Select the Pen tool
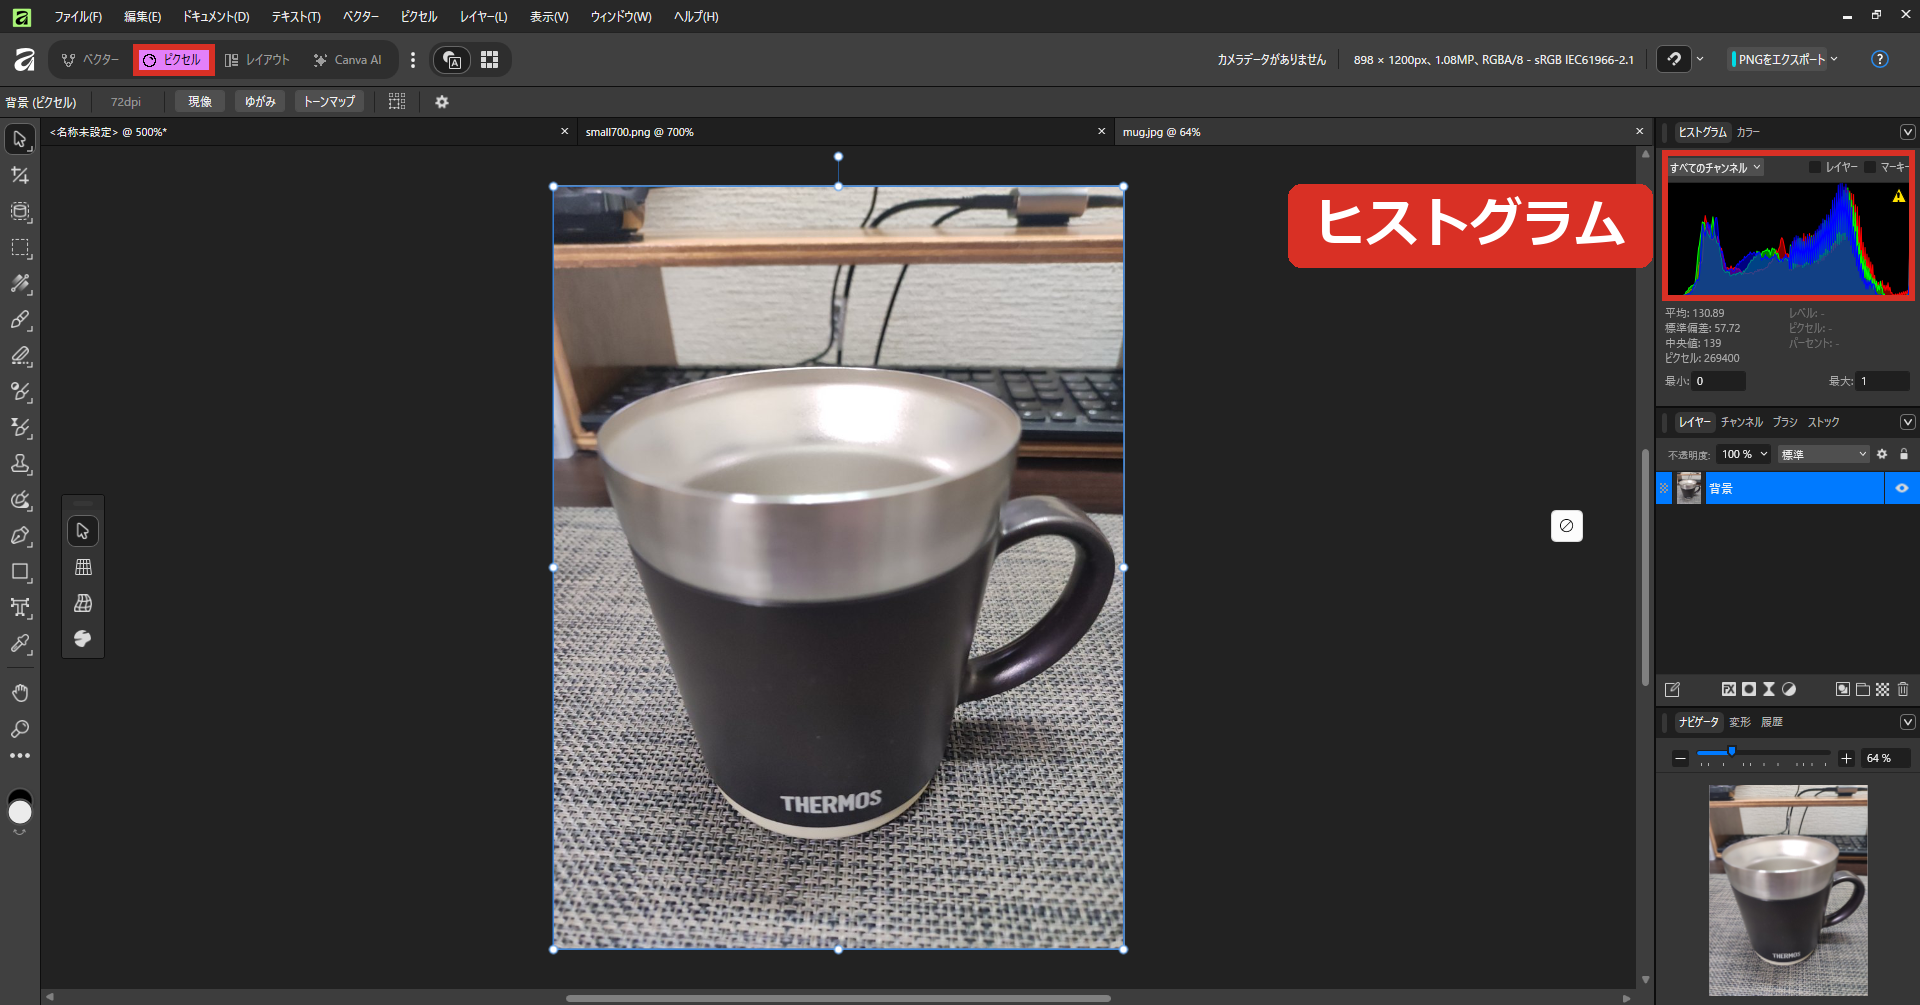Image resolution: width=1920 pixels, height=1005 pixels. (x=20, y=536)
